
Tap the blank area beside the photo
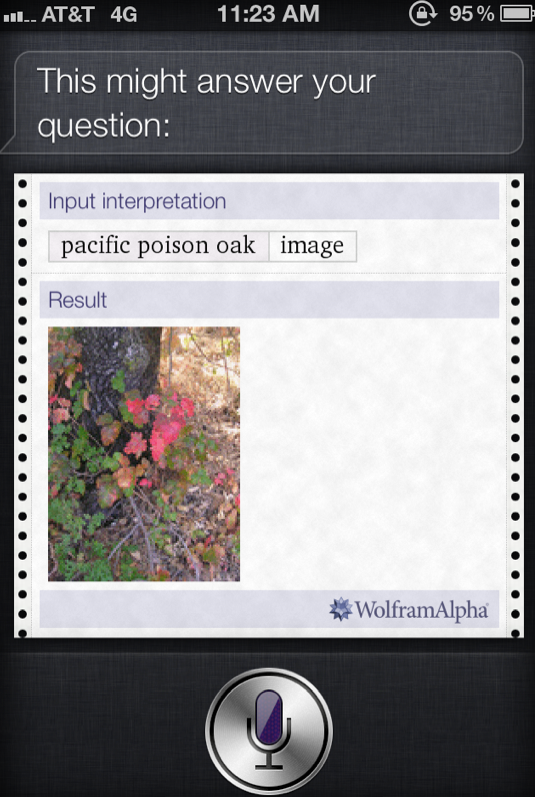(369, 453)
